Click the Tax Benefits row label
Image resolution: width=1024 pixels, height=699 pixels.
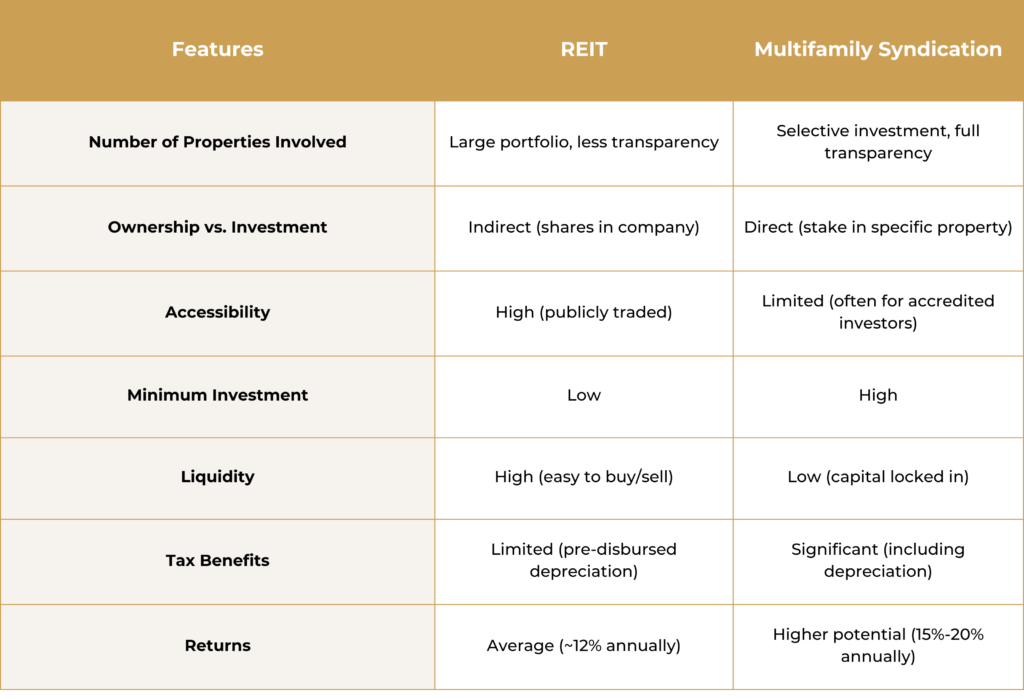(x=217, y=561)
